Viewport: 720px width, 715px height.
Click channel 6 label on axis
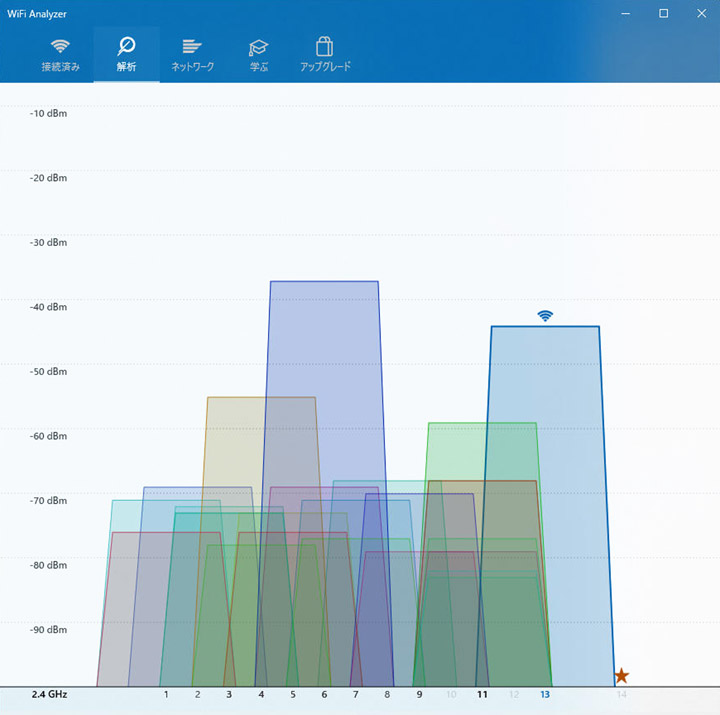[x=324, y=694]
